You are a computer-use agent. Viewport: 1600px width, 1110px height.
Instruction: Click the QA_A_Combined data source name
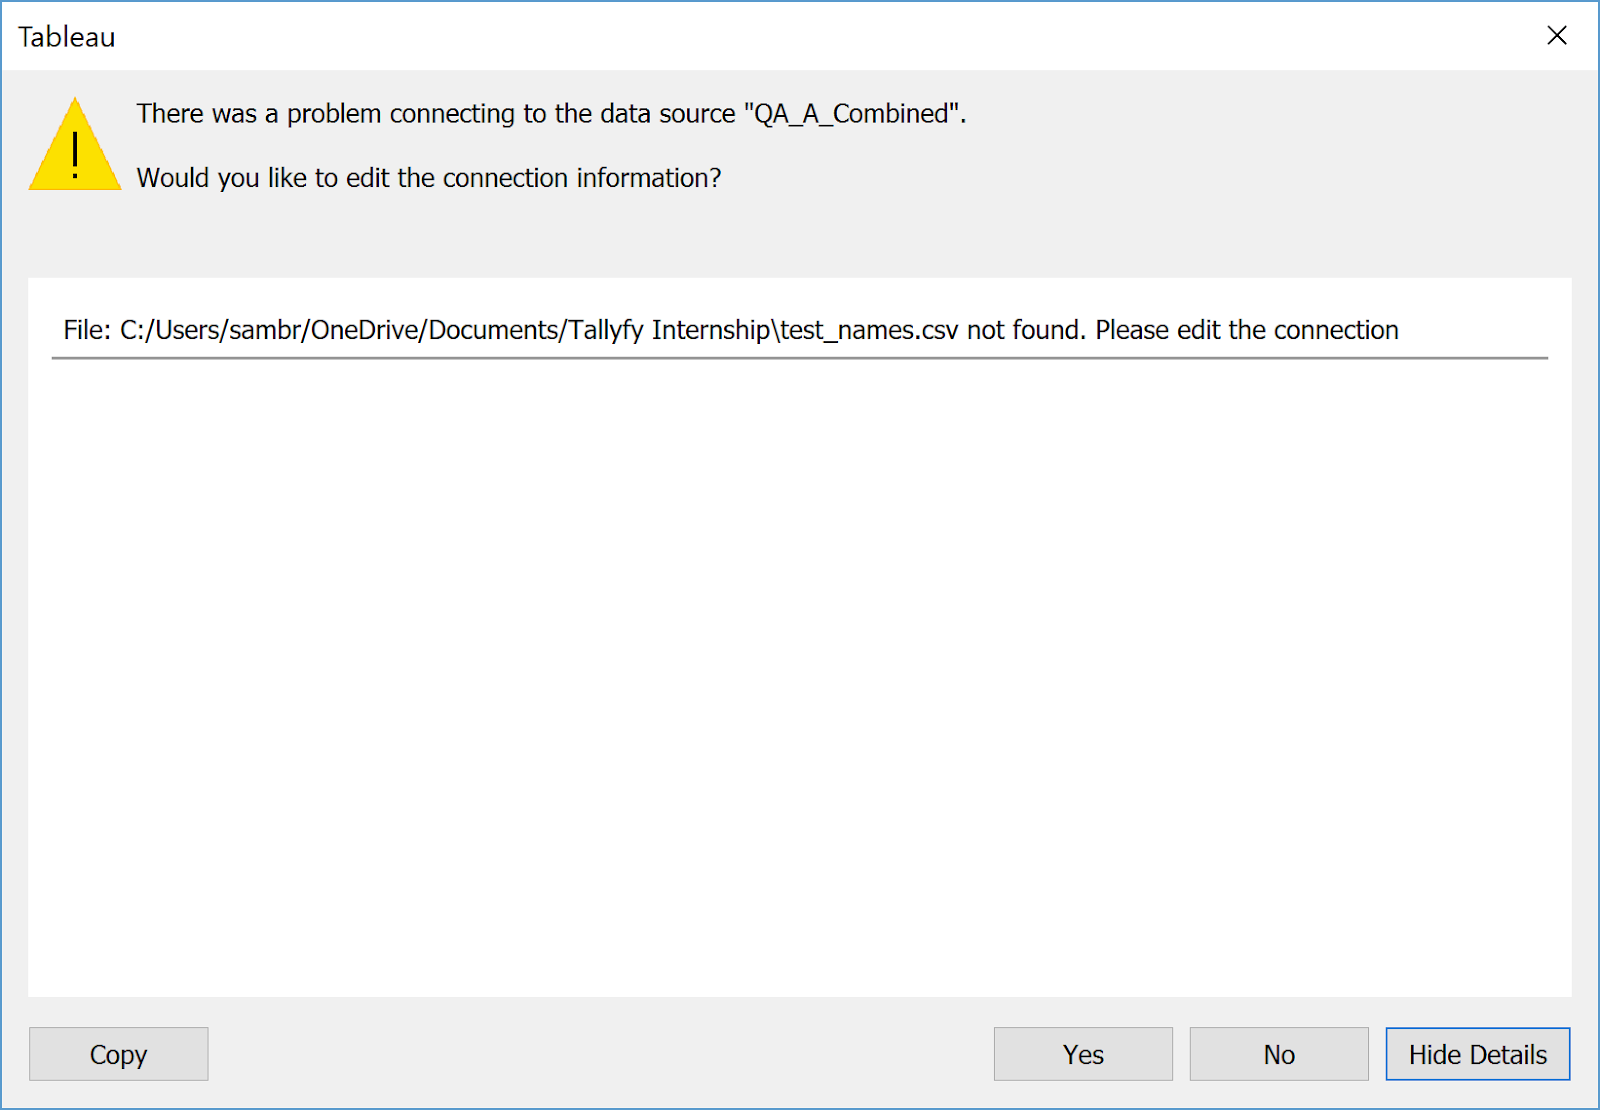(850, 114)
